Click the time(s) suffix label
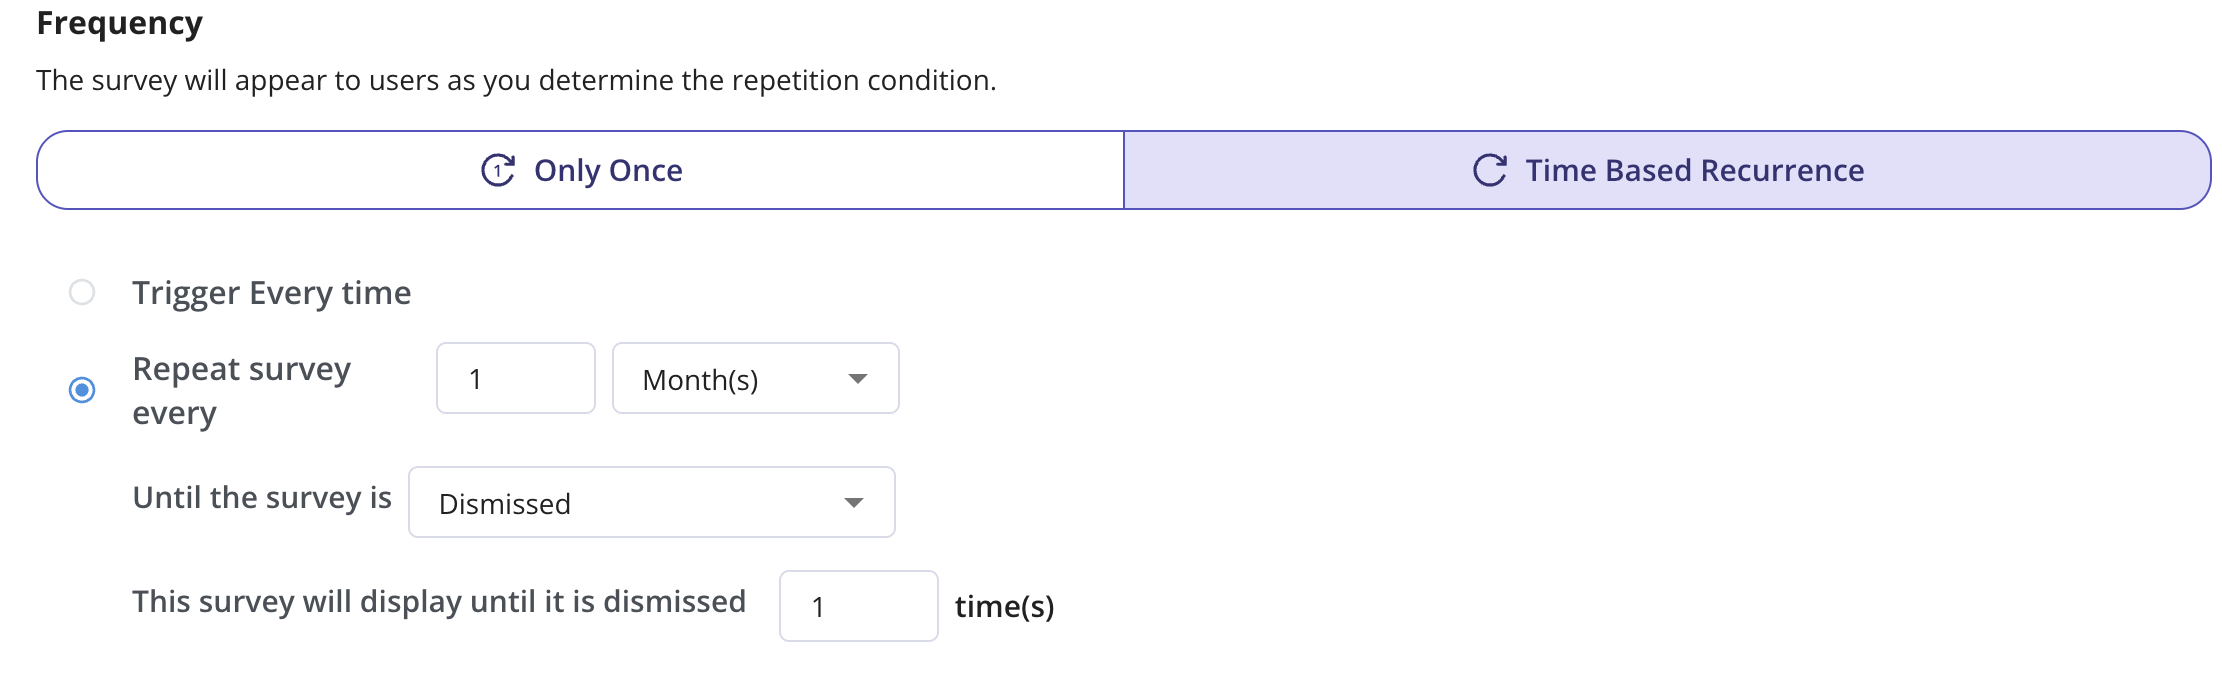 (1004, 607)
